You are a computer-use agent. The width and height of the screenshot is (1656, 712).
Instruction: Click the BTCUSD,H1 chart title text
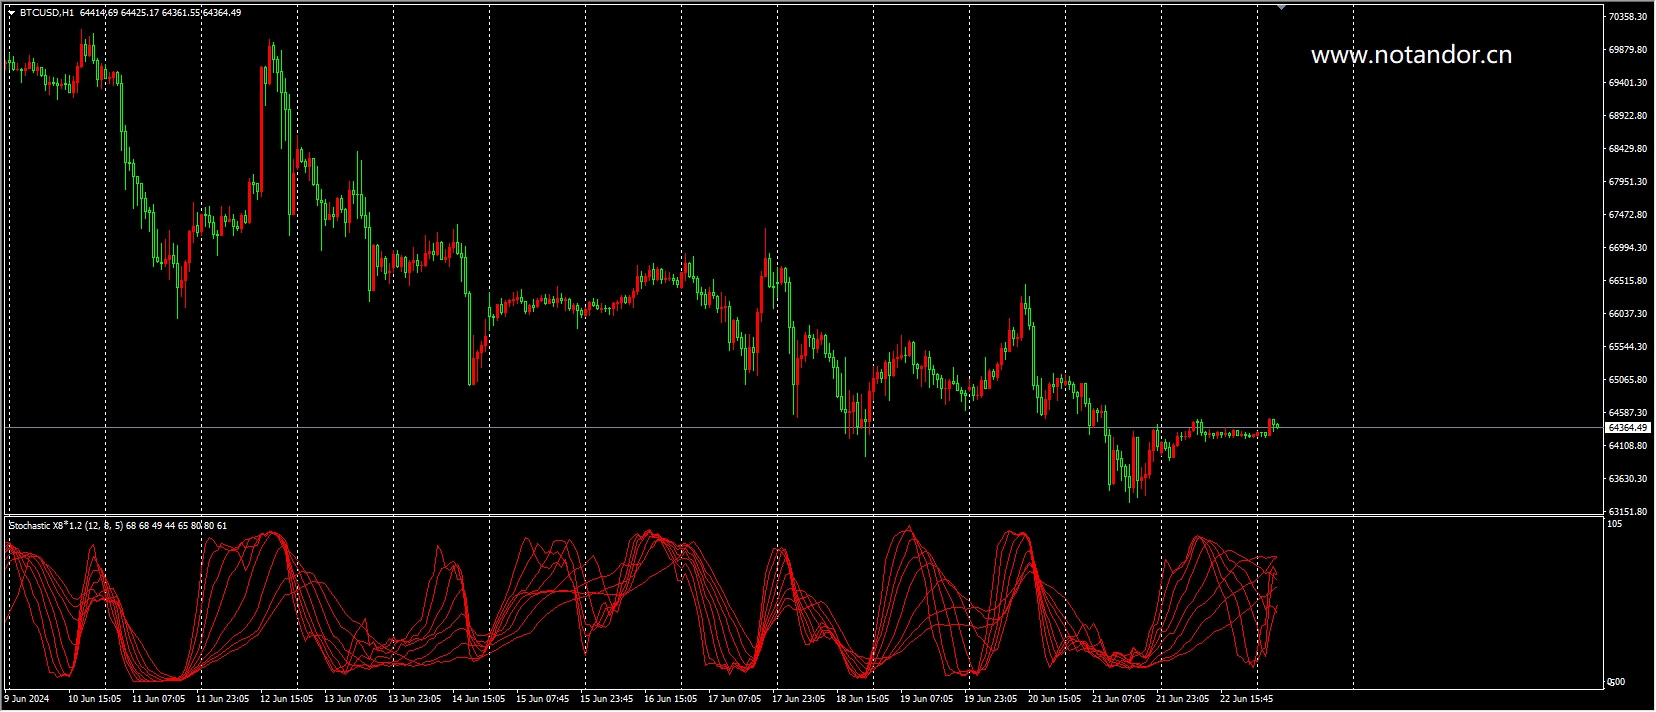[46, 13]
